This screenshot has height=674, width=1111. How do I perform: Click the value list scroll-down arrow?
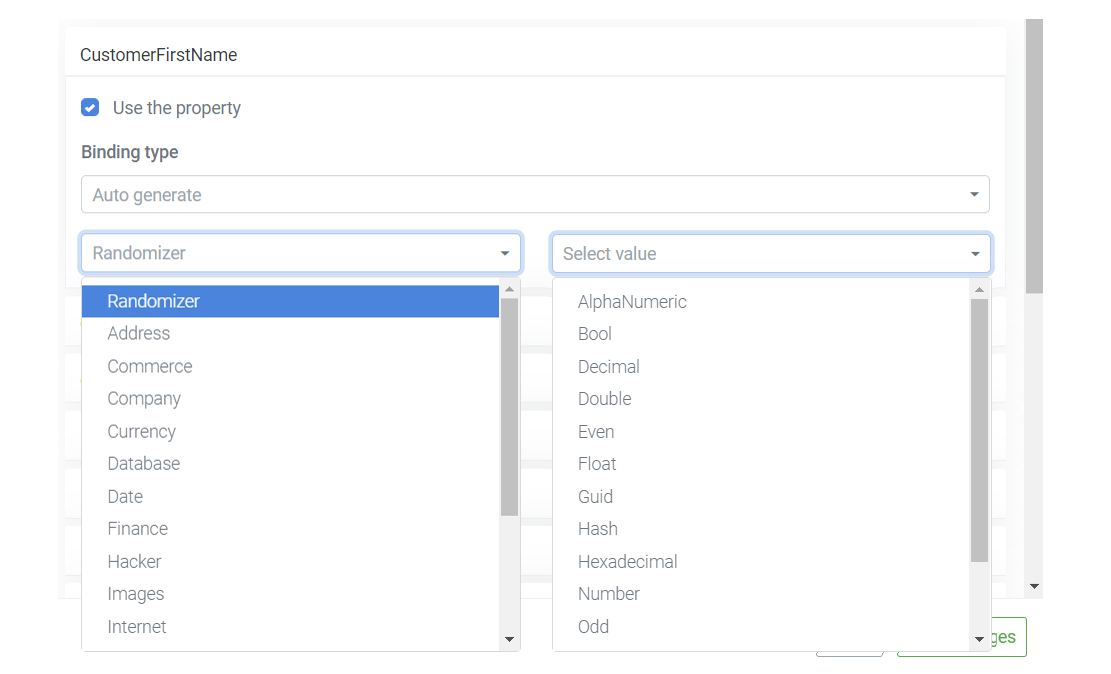[x=979, y=639]
